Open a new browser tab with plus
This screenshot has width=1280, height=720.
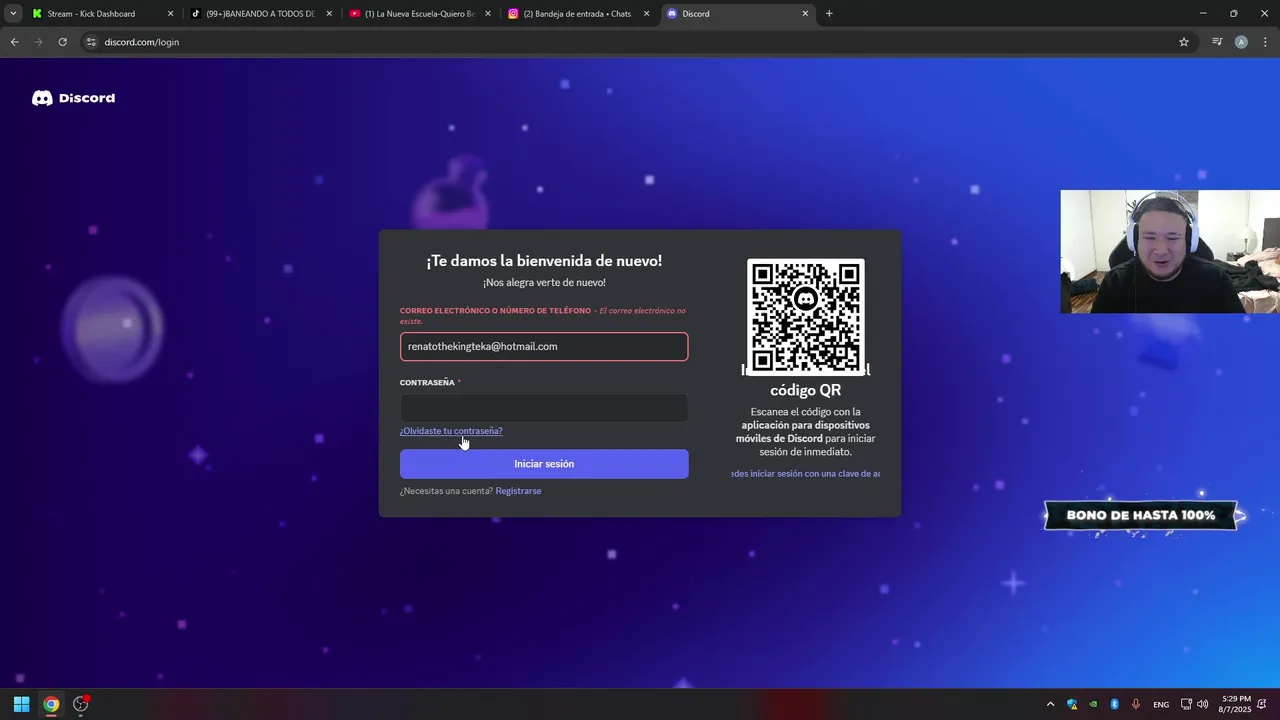[x=829, y=14]
